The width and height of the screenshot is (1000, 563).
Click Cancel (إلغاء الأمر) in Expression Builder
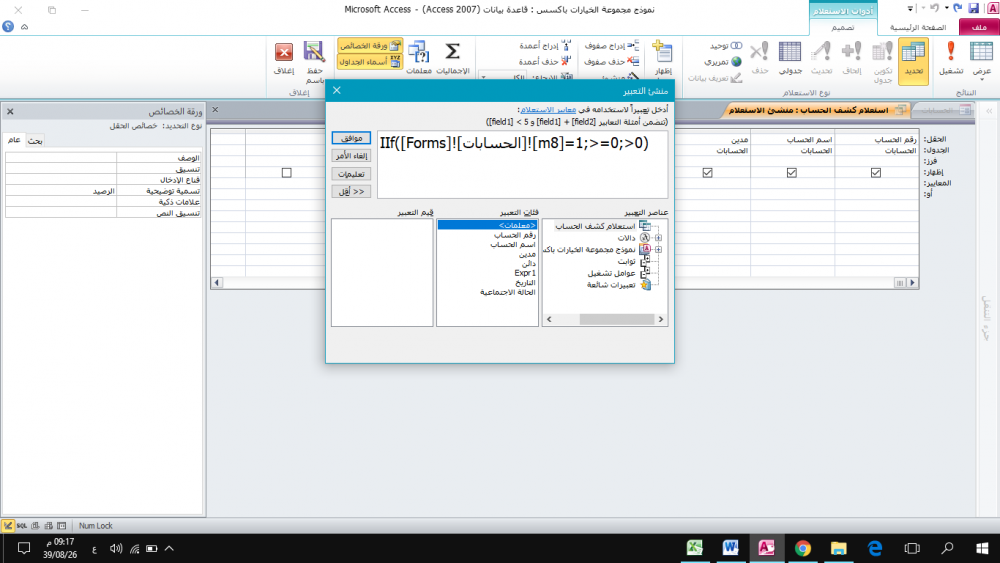point(351,156)
